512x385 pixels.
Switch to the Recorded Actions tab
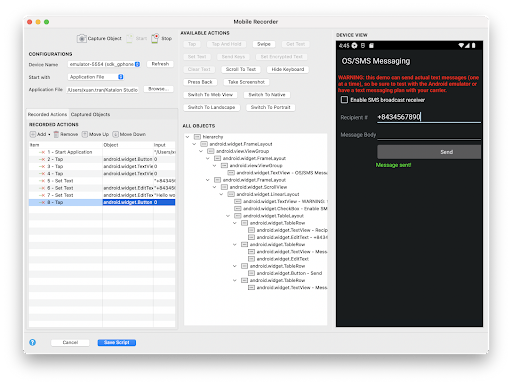point(47,114)
